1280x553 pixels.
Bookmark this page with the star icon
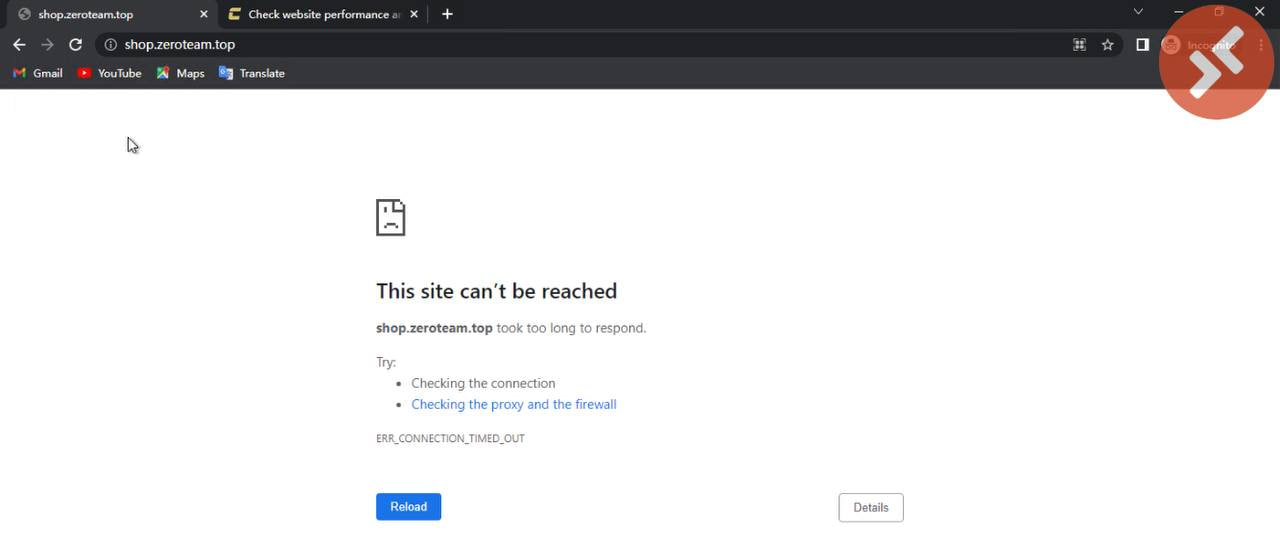coord(1107,45)
